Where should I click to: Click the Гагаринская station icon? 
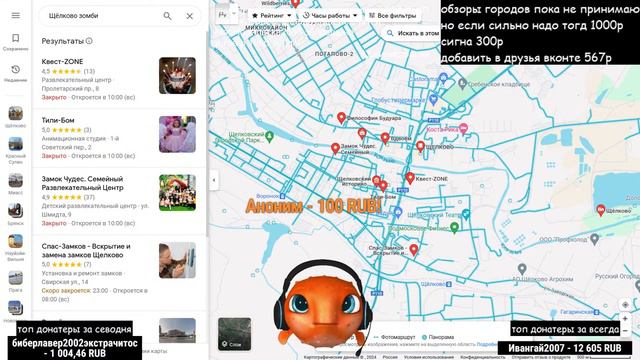click(x=596, y=312)
